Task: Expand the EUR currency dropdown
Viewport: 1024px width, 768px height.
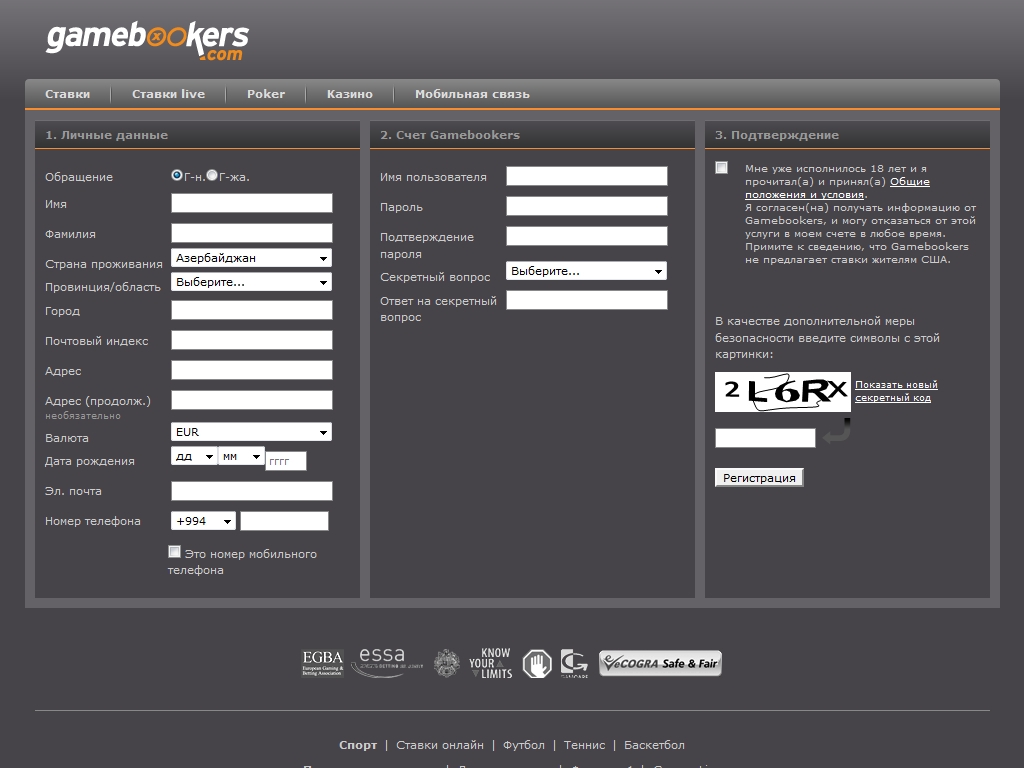Action: [251, 432]
